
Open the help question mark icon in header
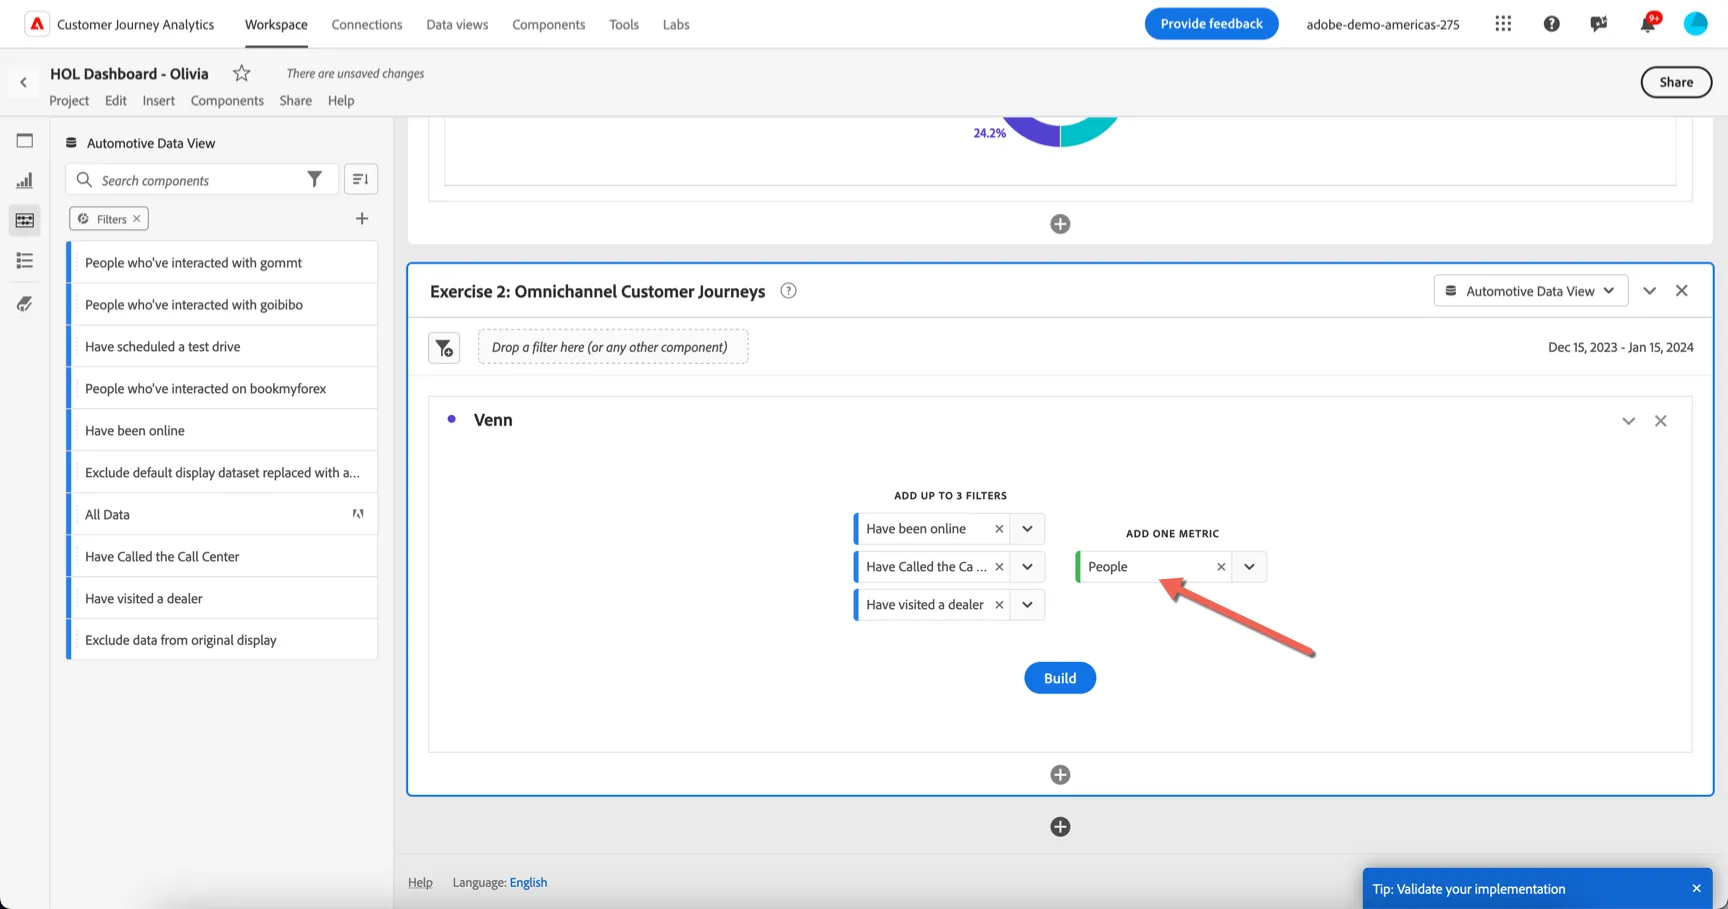(x=1551, y=24)
